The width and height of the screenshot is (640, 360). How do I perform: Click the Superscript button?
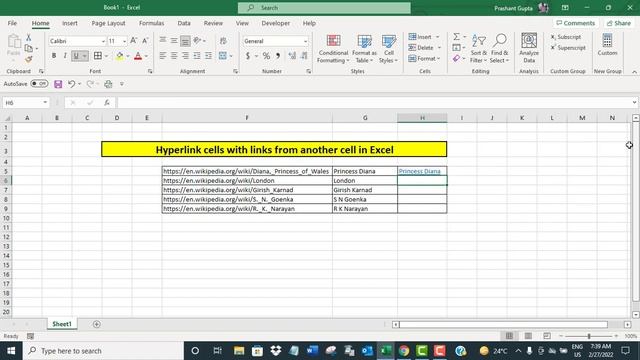[568, 48]
